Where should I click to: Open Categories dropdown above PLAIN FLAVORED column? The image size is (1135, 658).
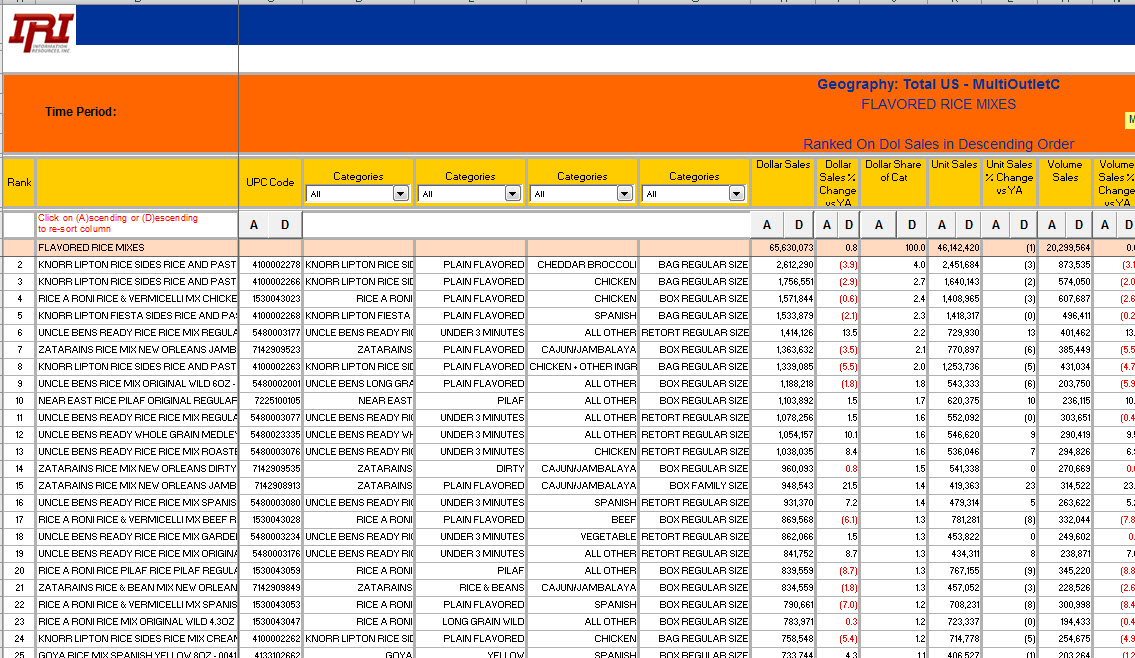(512, 193)
